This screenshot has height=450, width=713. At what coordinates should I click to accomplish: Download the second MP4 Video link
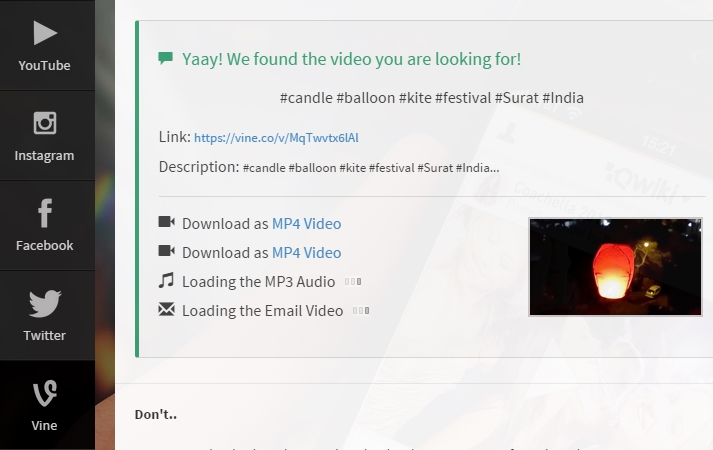pyautogui.click(x=306, y=253)
